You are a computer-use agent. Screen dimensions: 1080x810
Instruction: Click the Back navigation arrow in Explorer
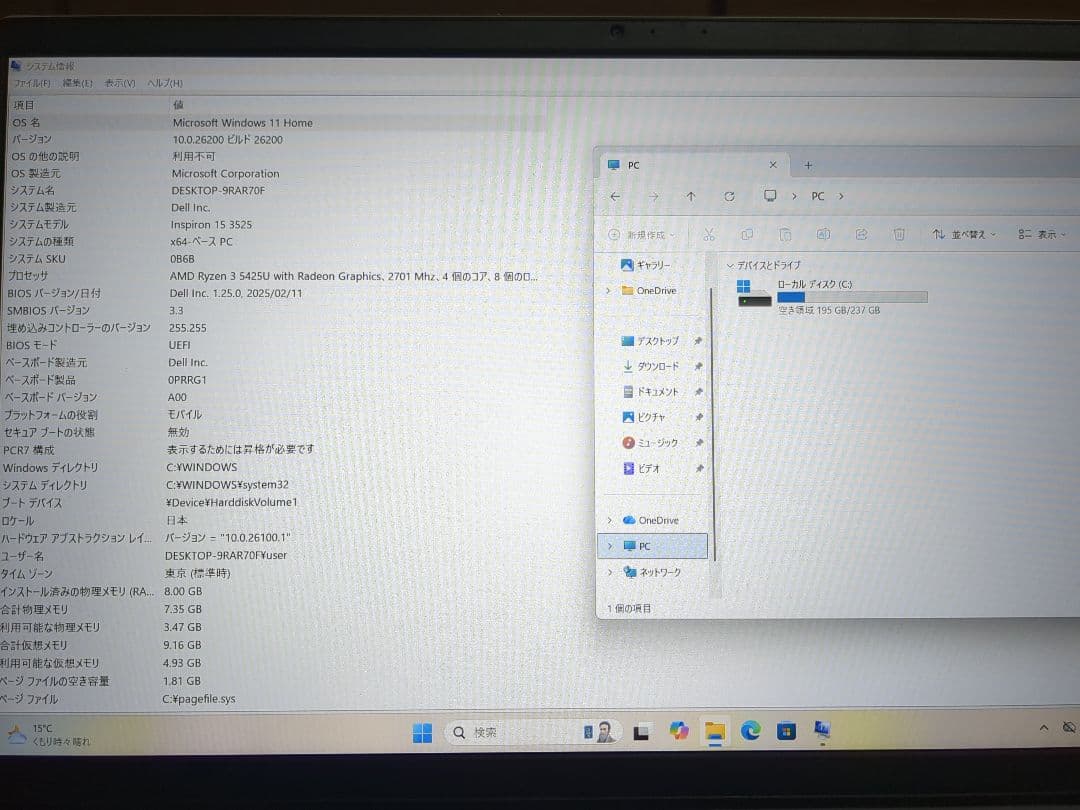pos(614,196)
